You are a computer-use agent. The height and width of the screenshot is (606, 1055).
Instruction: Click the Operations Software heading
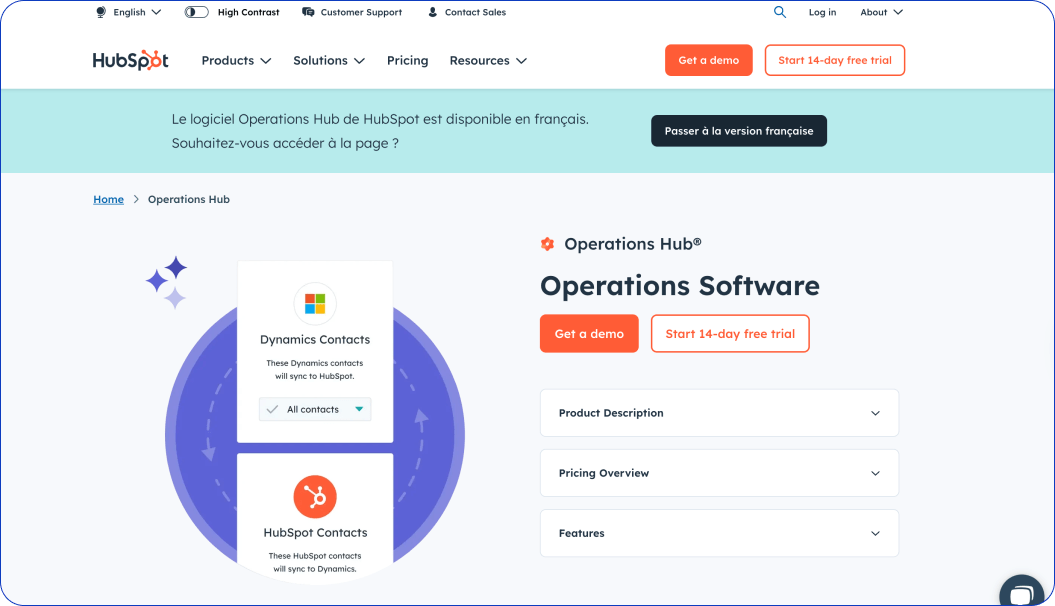click(x=680, y=286)
